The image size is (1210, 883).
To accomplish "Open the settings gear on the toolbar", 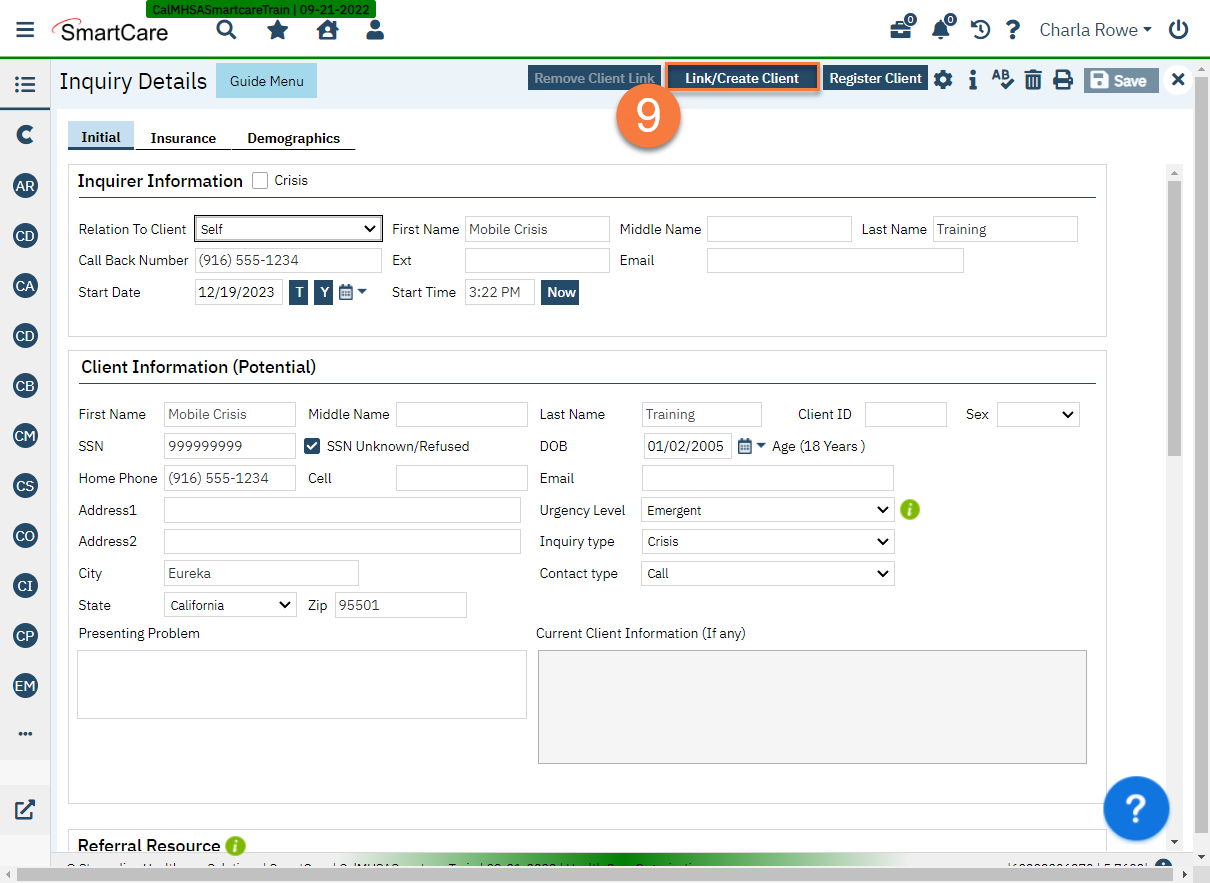I will point(943,79).
